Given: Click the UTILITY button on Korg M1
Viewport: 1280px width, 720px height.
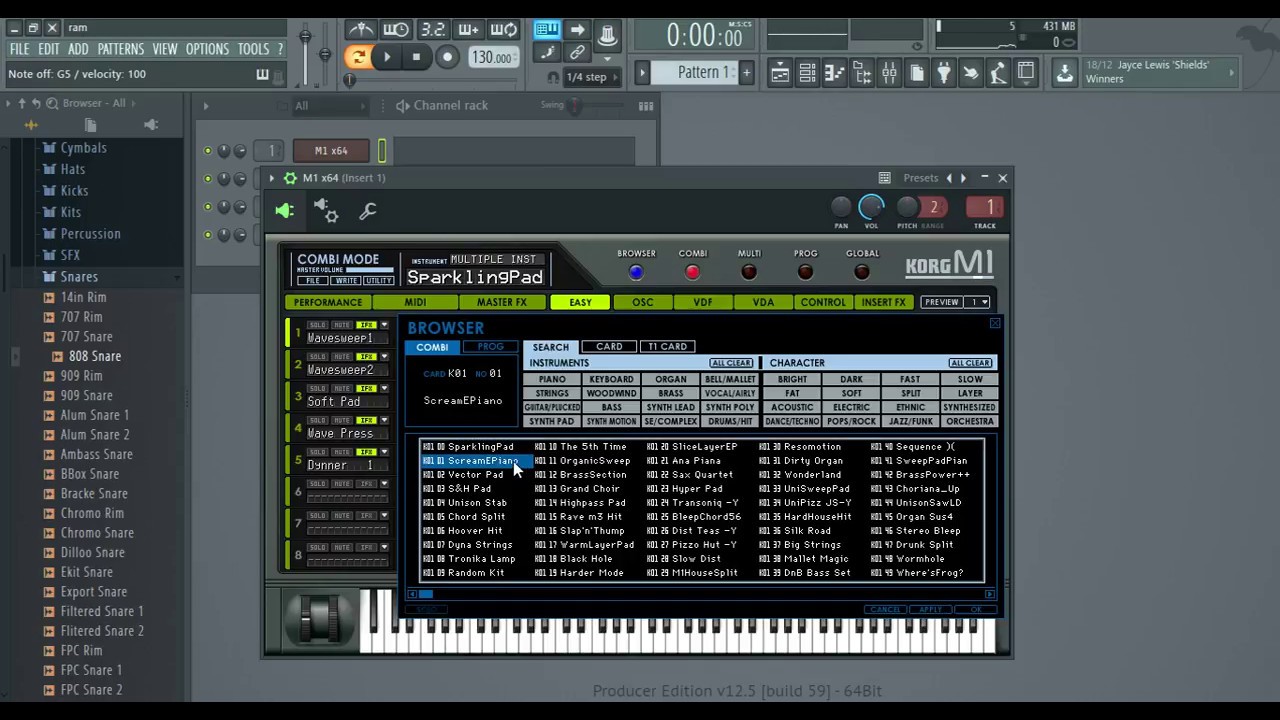Looking at the screenshot, I should (x=380, y=281).
